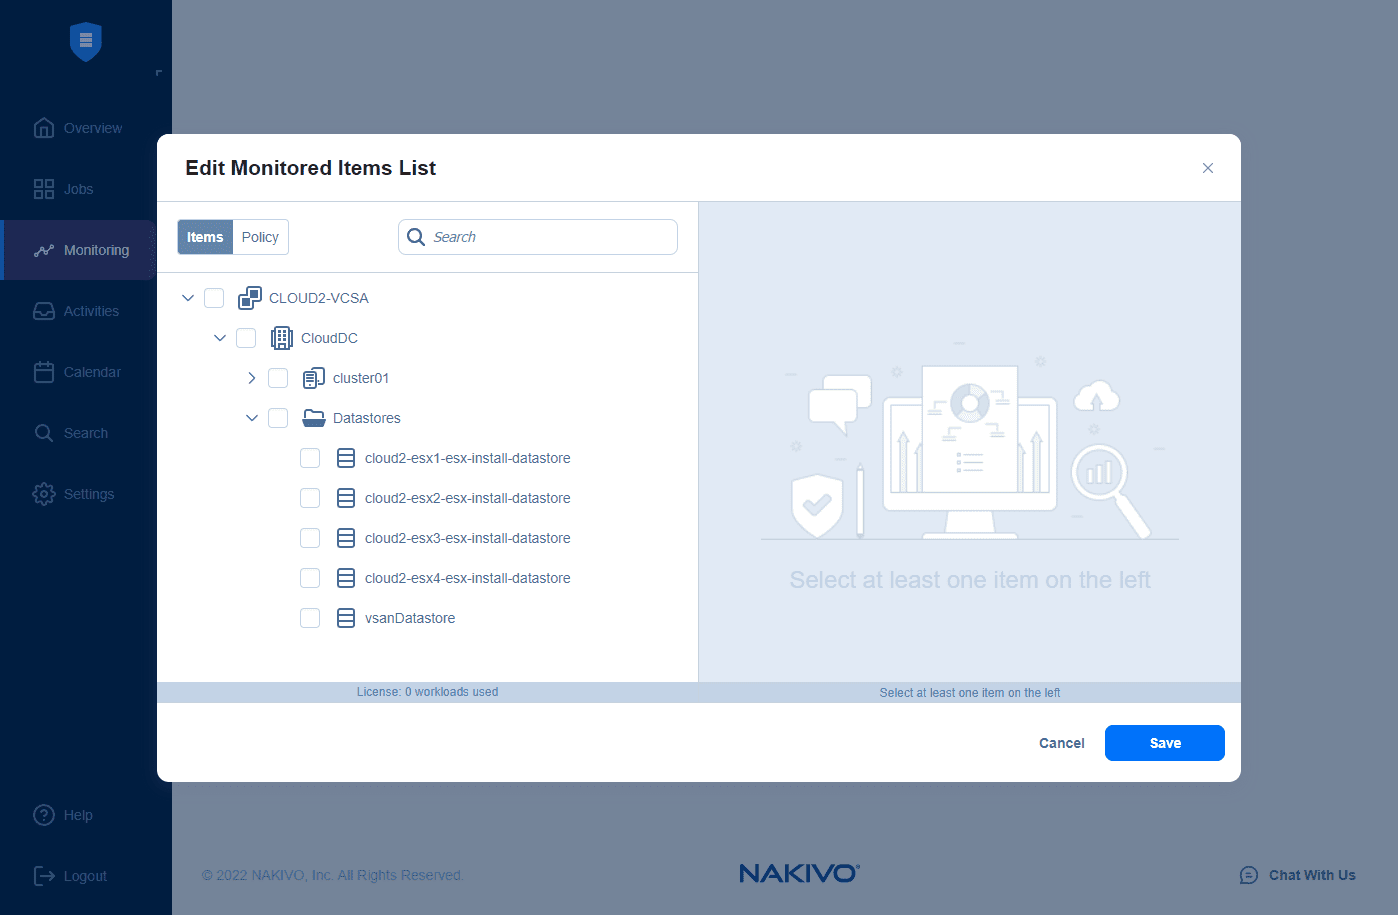1398x915 pixels.
Task: Close the Edit Monitored Items List dialog
Action: pyautogui.click(x=1208, y=168)
